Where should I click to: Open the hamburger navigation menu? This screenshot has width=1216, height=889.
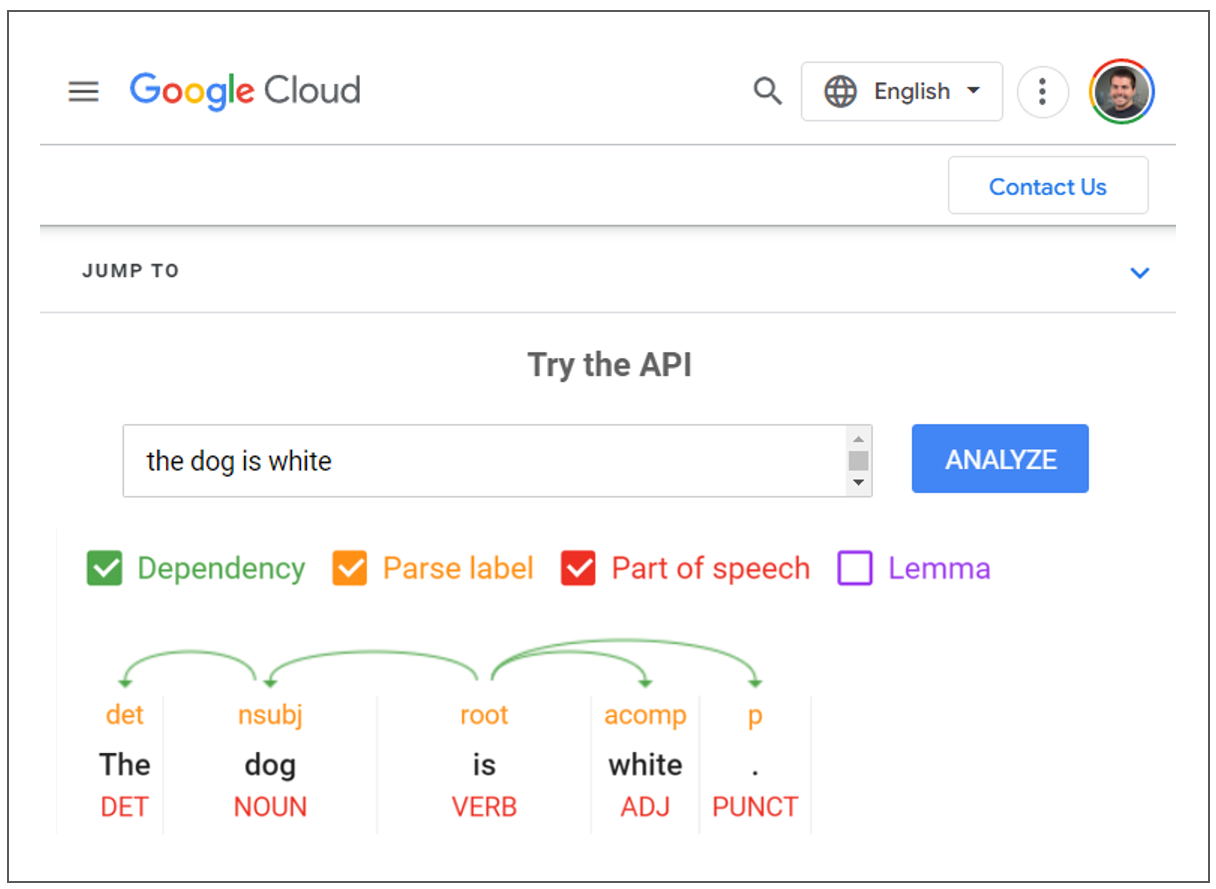tap(84, 92)
